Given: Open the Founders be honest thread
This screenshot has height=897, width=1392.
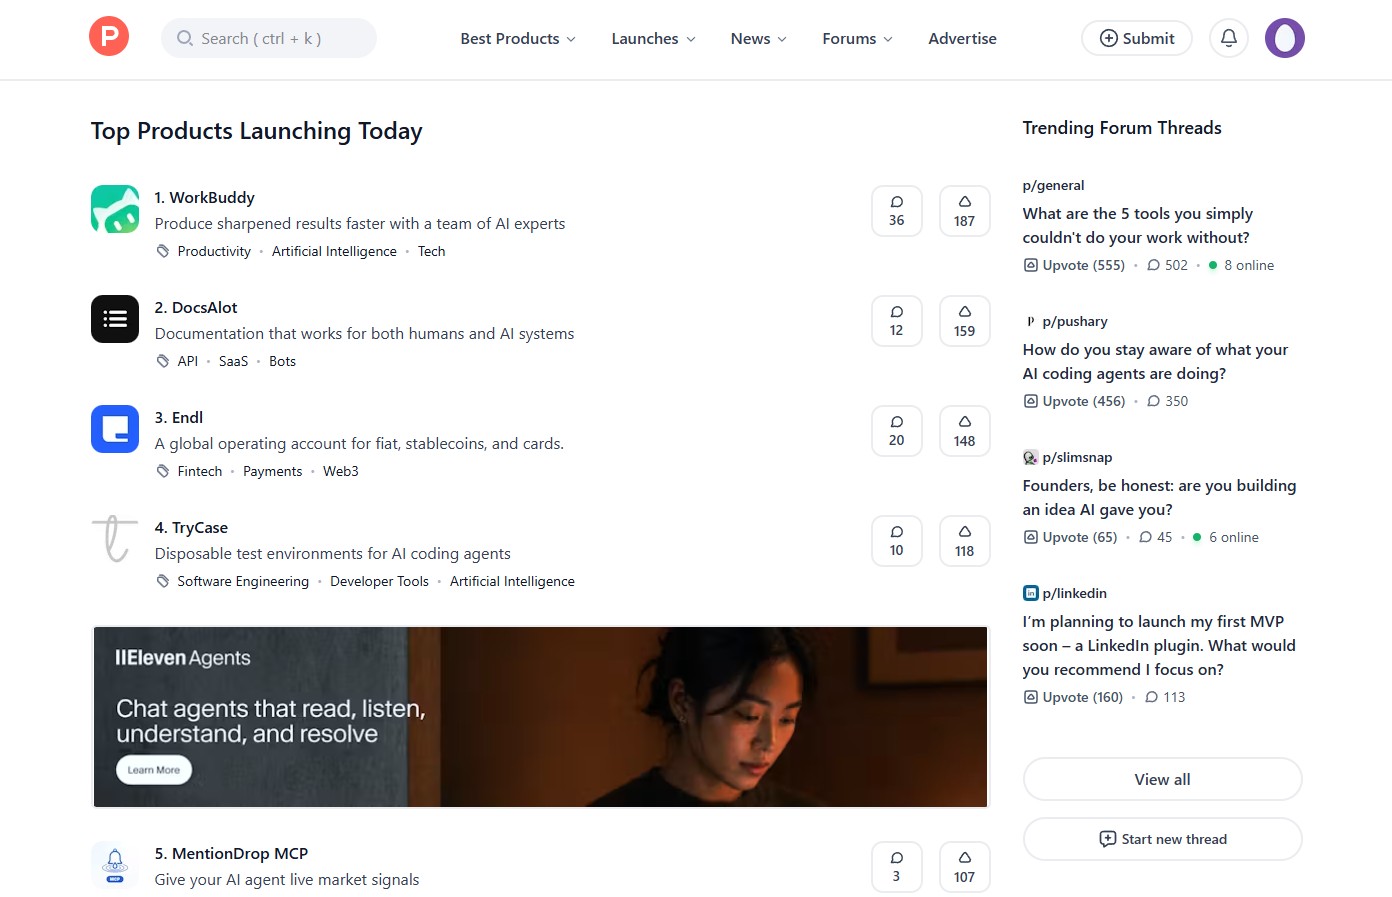Looking at the screenshot, I should (1159, 497).
